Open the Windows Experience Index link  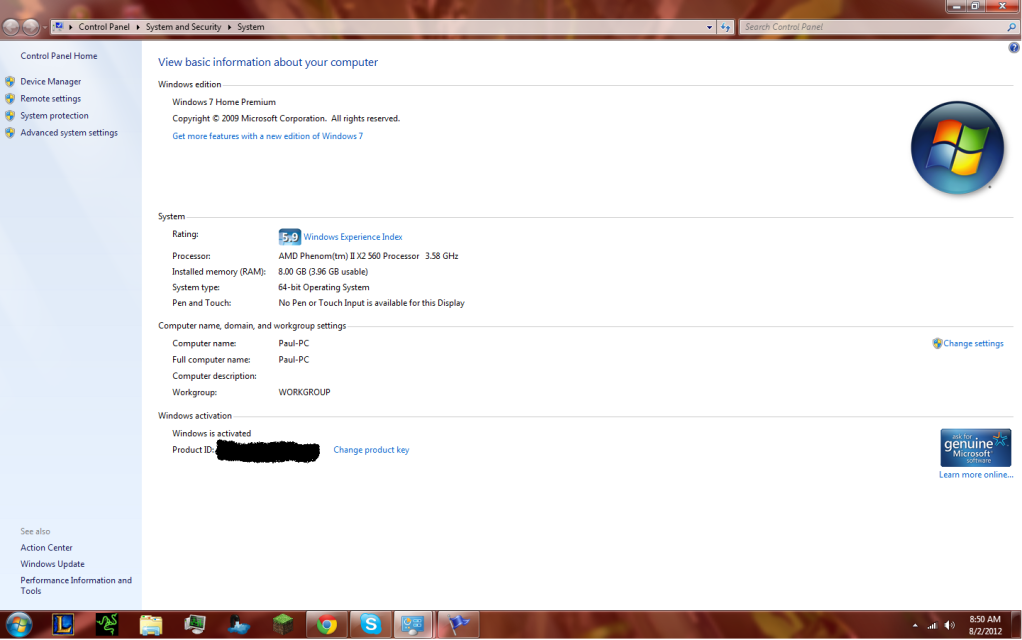(x=353, y=237)
